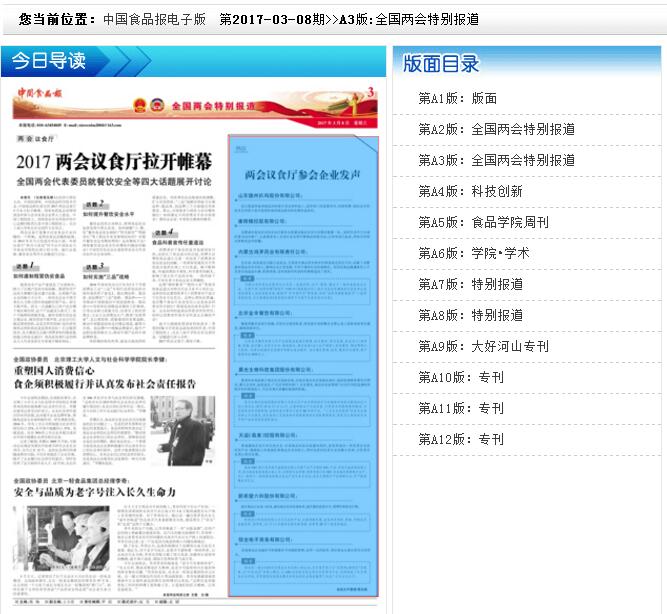Click national emblem icon in banner
The width and height of the screenshot is (667, 614).
[140, 105]
